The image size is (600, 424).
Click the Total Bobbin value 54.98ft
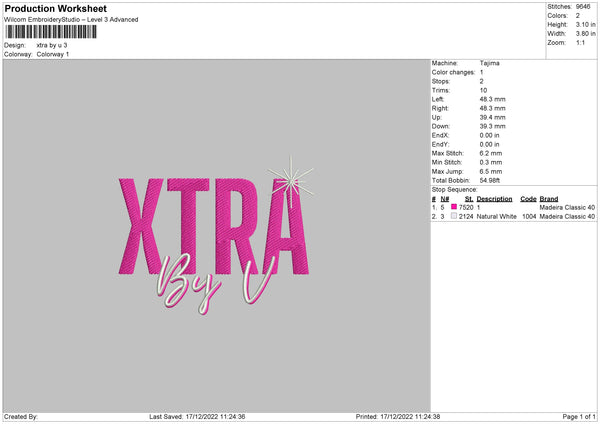(490, 181)
